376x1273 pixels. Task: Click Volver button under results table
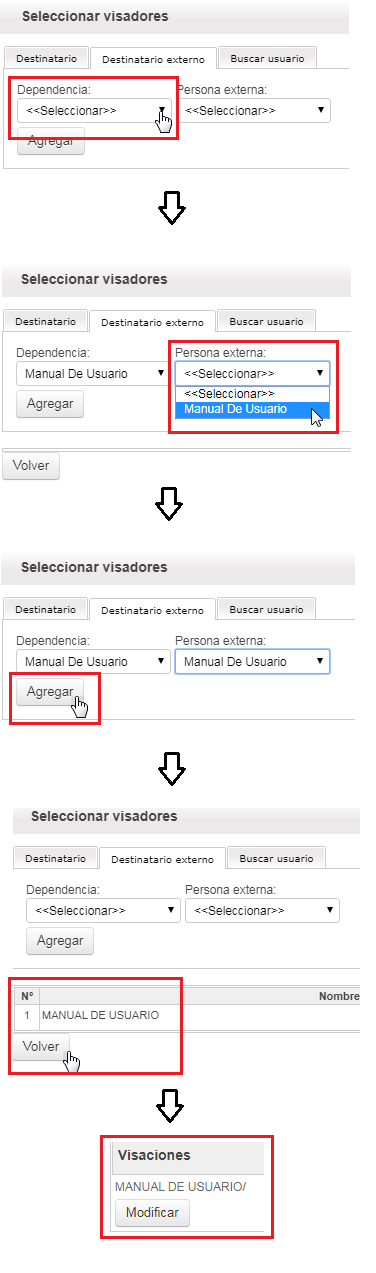(x=42, y=1045)
